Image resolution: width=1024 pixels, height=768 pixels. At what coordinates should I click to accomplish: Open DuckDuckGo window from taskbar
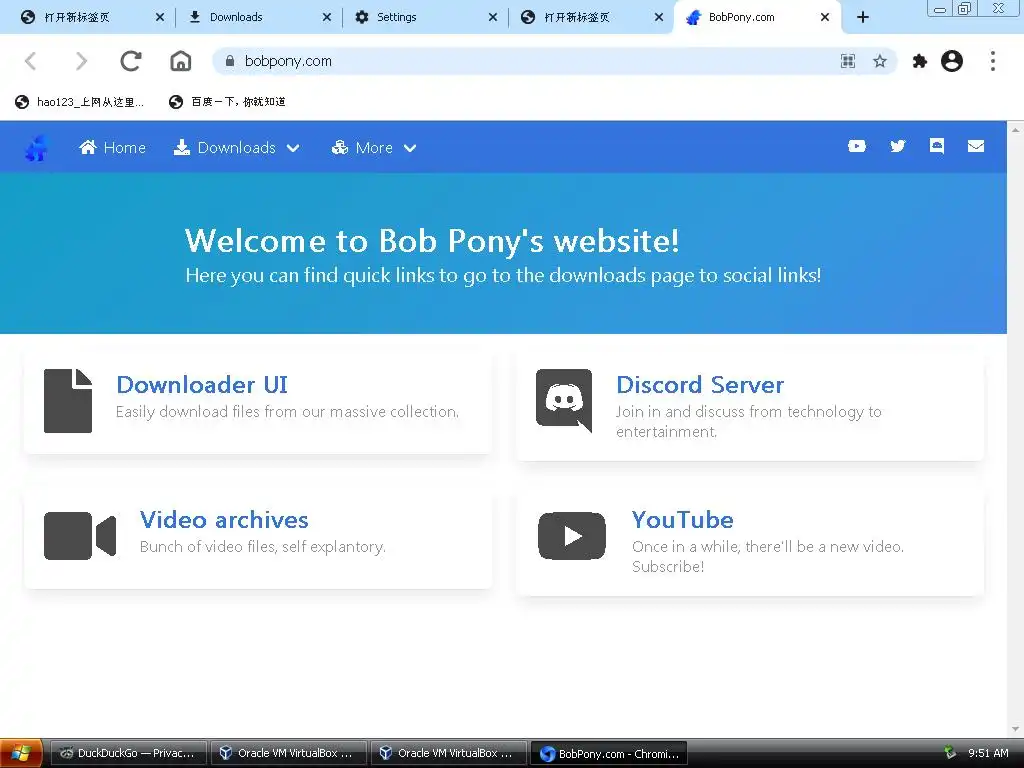[x=128, y=754]
